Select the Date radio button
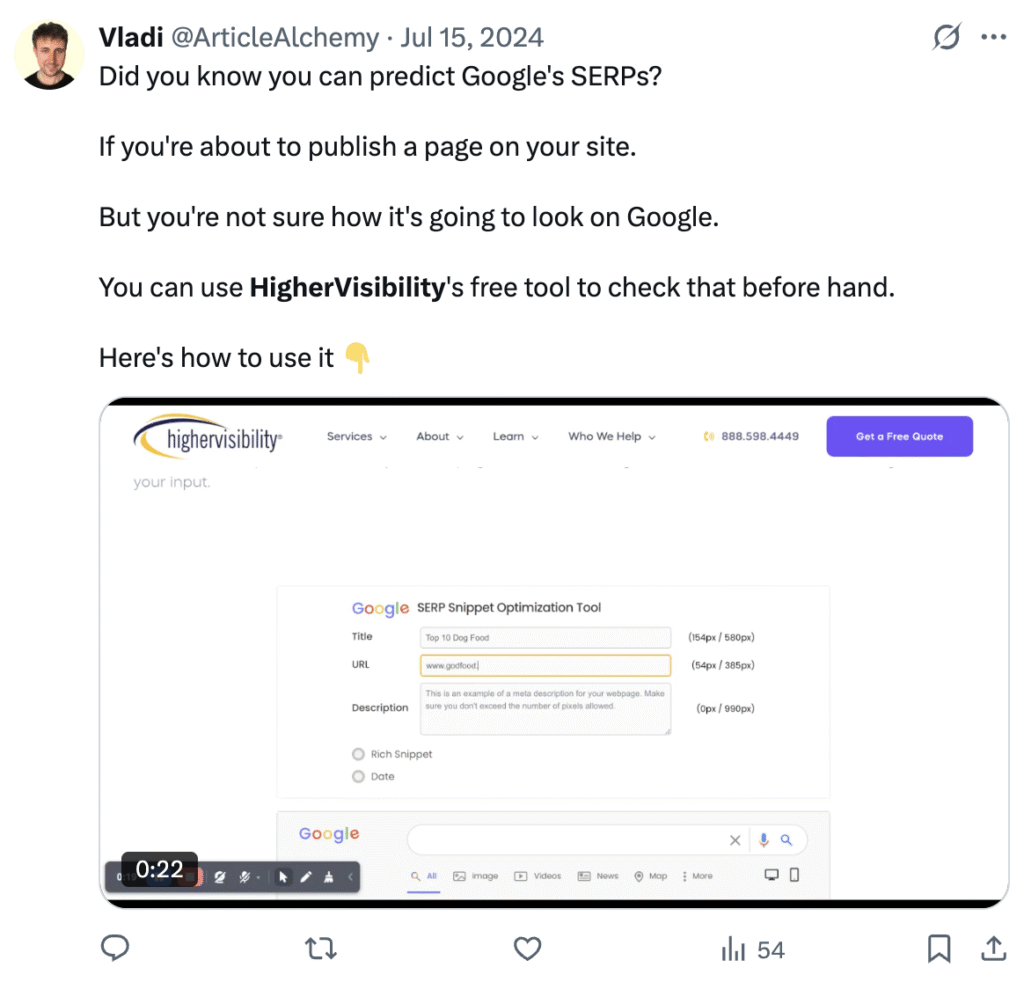This screenshot has width=1024, height=982. 358,776
